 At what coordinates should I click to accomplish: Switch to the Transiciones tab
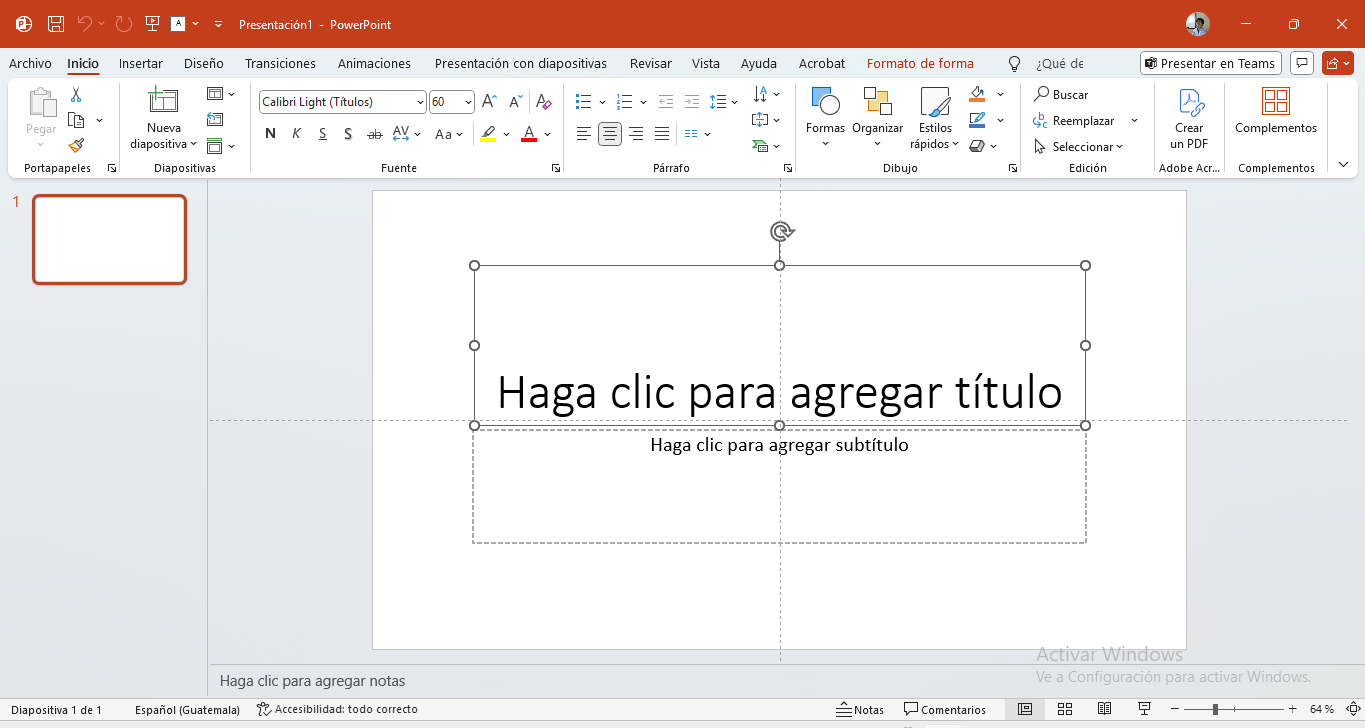tap(280, 63)
